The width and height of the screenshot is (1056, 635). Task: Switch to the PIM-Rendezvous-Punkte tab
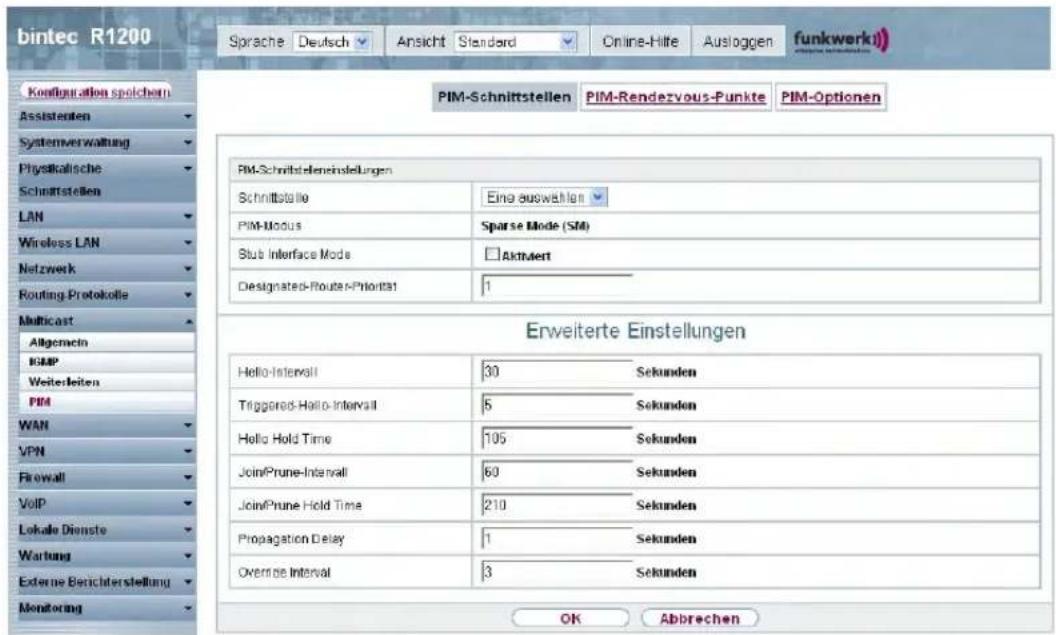click(x=675, y=97)
